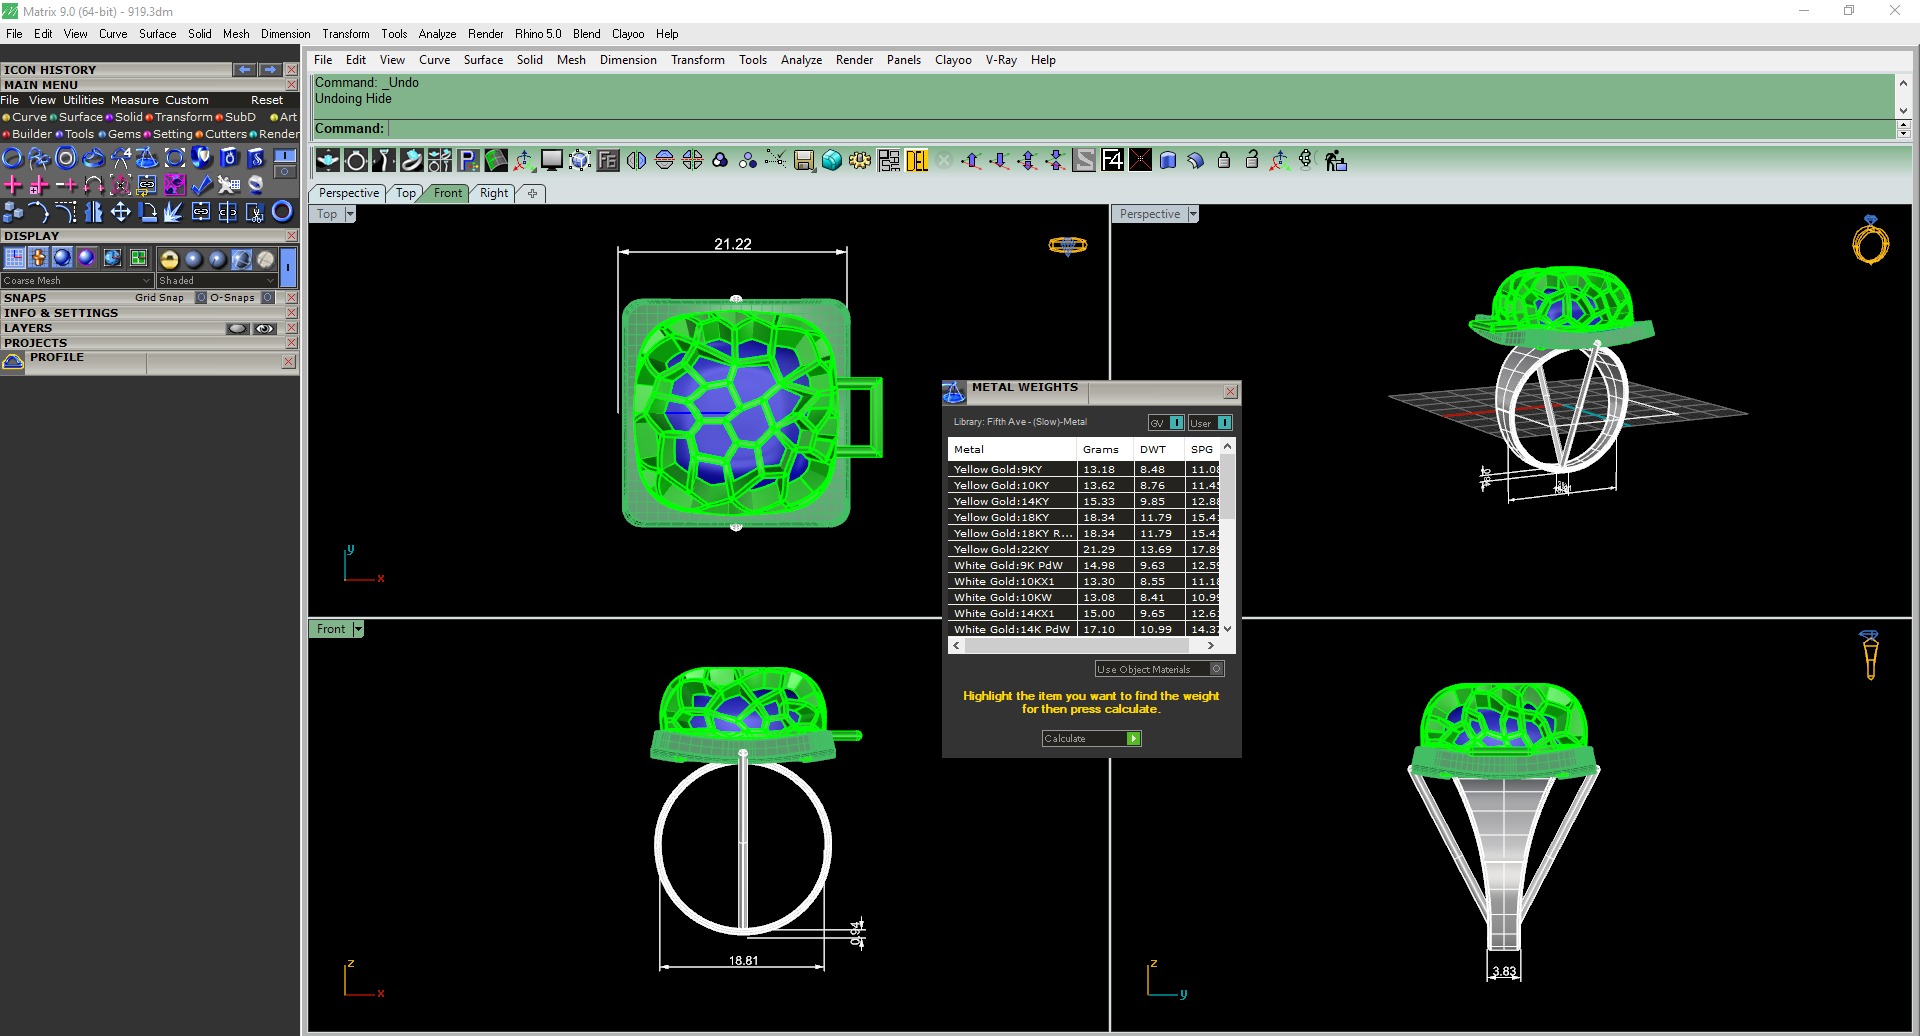Click the open padlock unlock icon

click(1252, 160)
